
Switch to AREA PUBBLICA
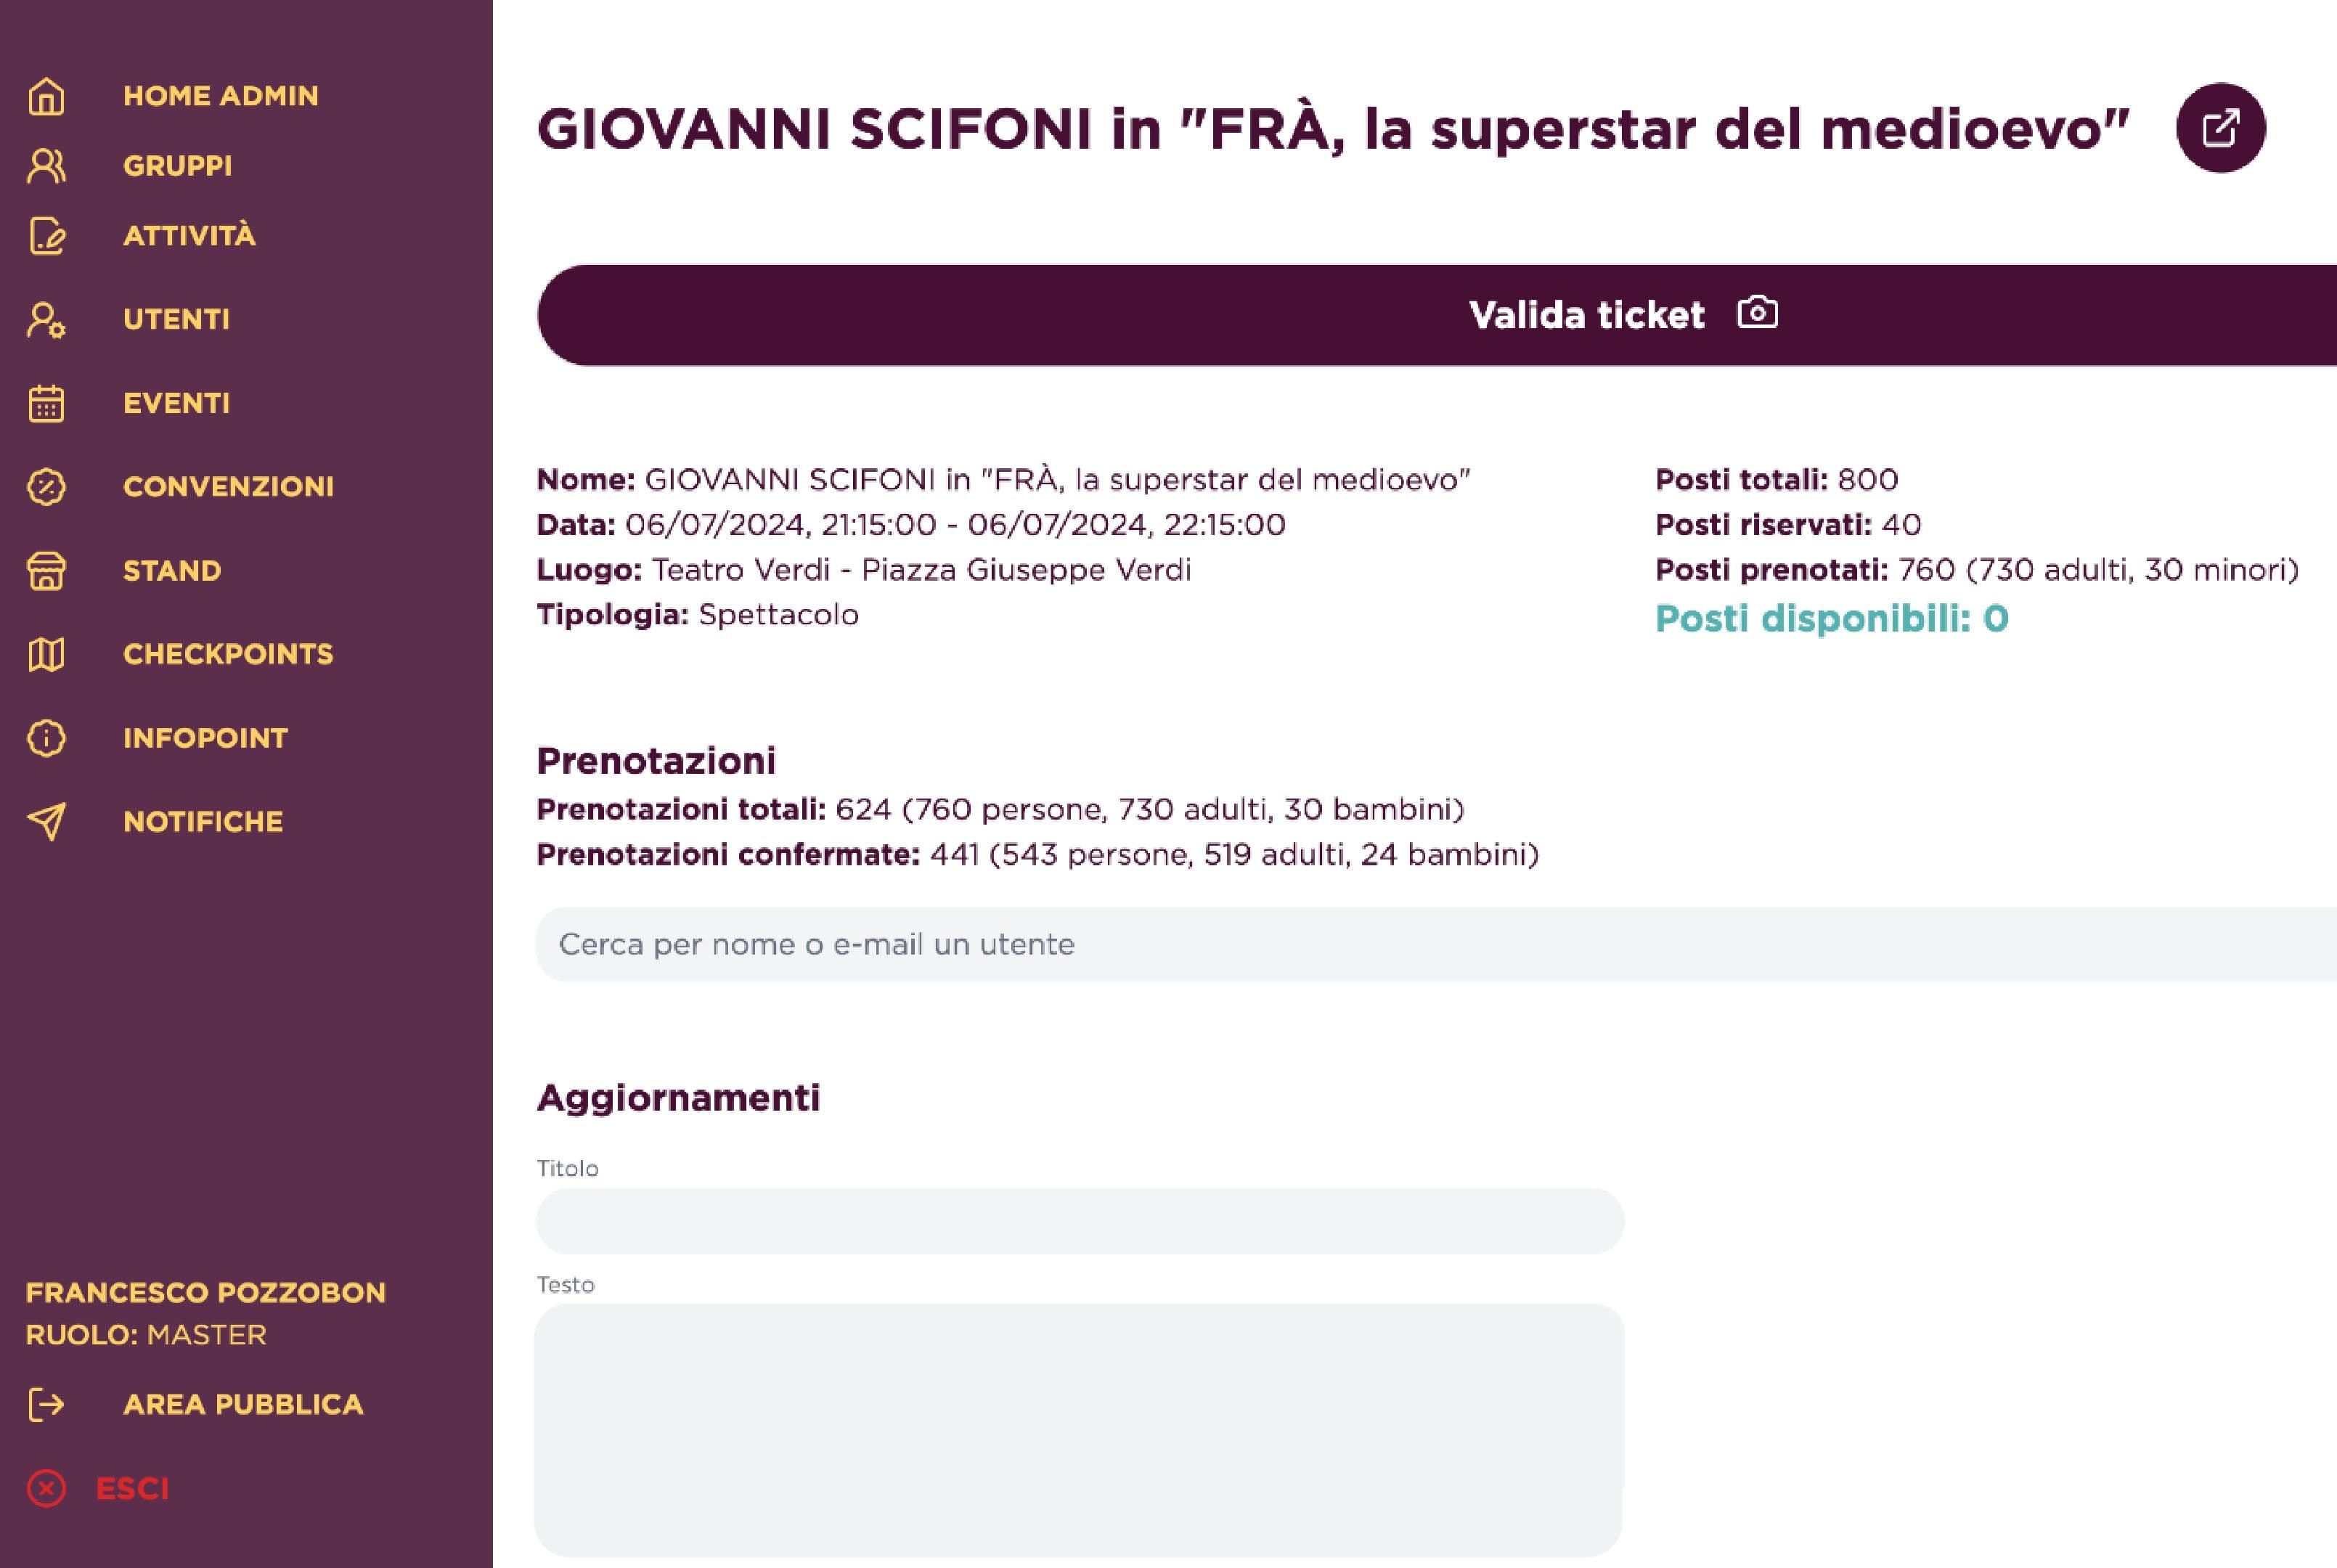(x=243, y=1405)
